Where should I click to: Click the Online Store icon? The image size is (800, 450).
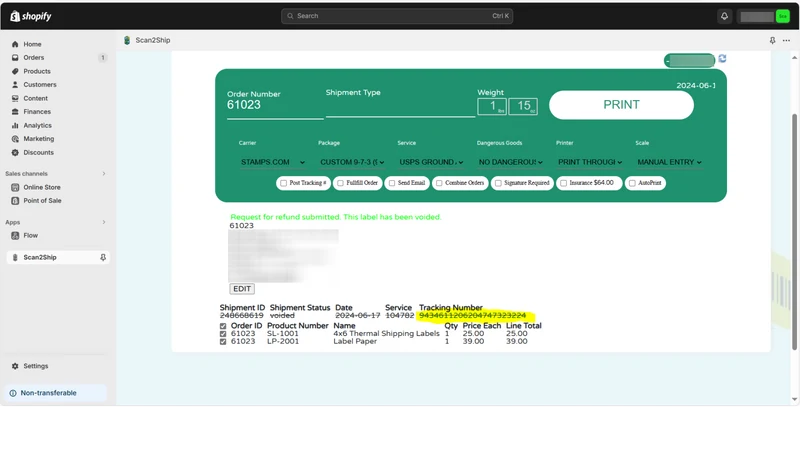coord(15,187)
